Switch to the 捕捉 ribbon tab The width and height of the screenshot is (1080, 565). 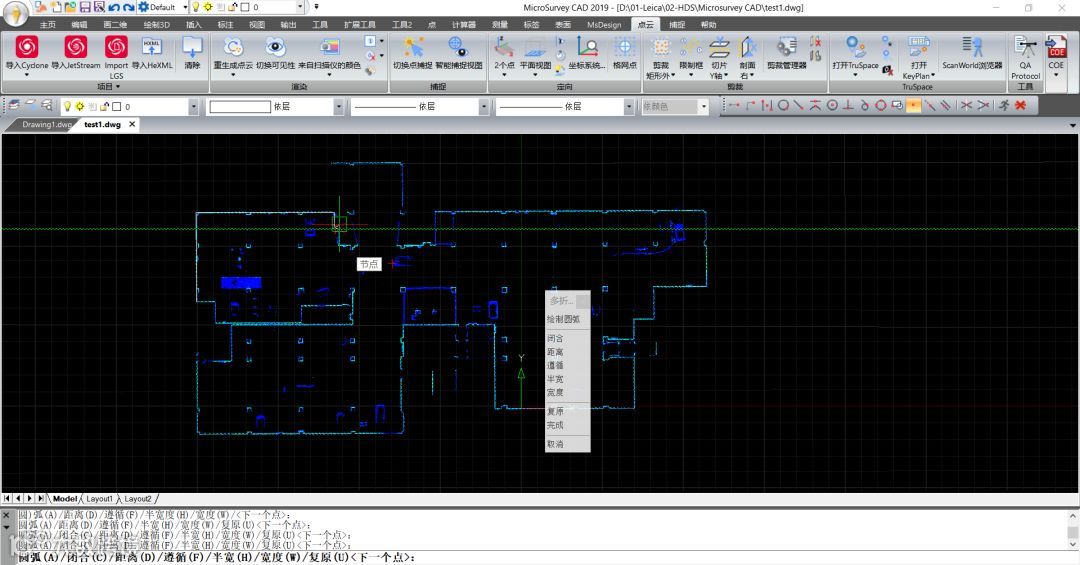point(677,24)
